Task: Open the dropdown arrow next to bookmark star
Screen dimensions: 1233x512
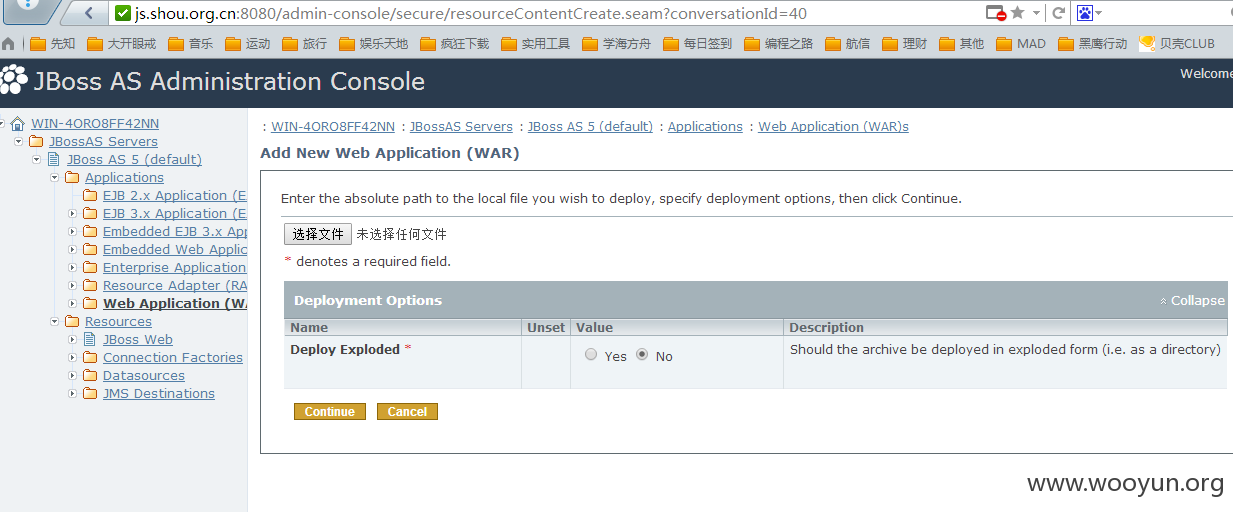Action: 1036,13
